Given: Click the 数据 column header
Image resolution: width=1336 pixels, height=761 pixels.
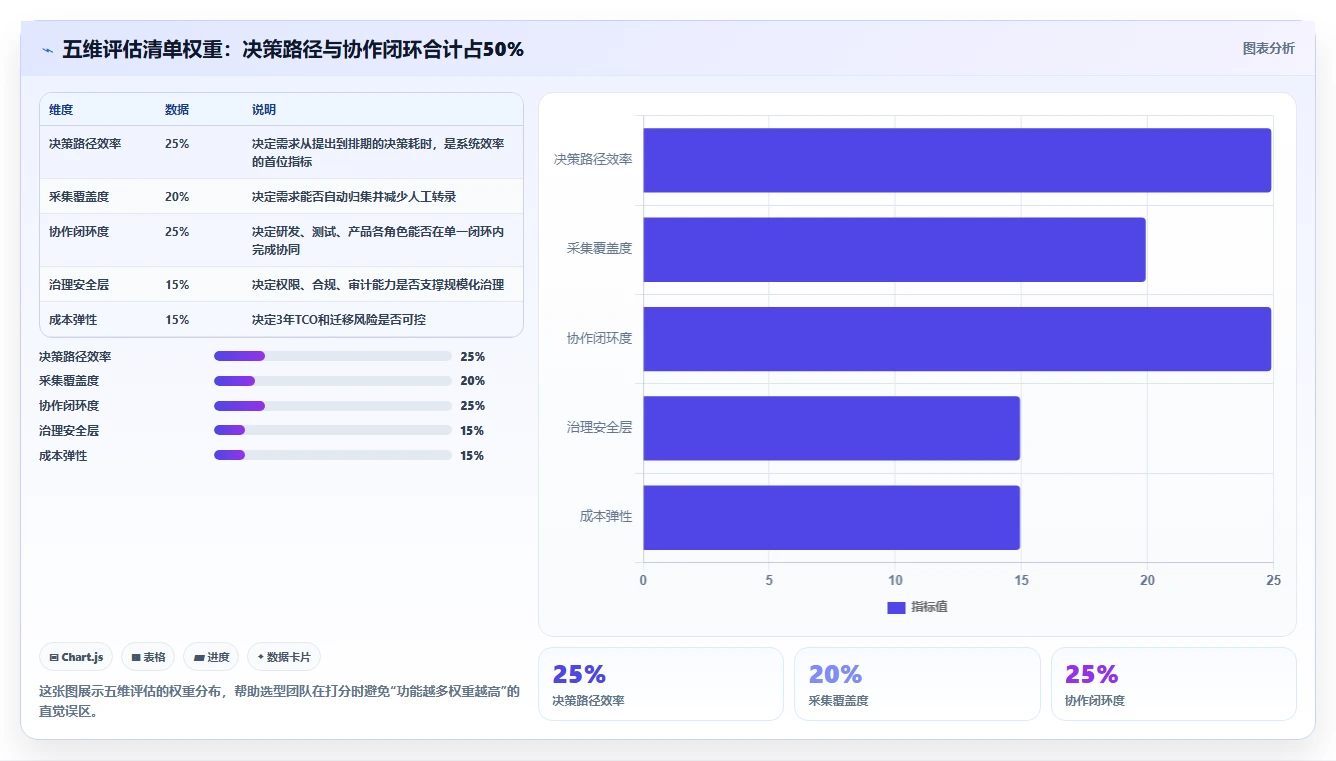Looking at the screenshot, I should [x=177, y=109].
